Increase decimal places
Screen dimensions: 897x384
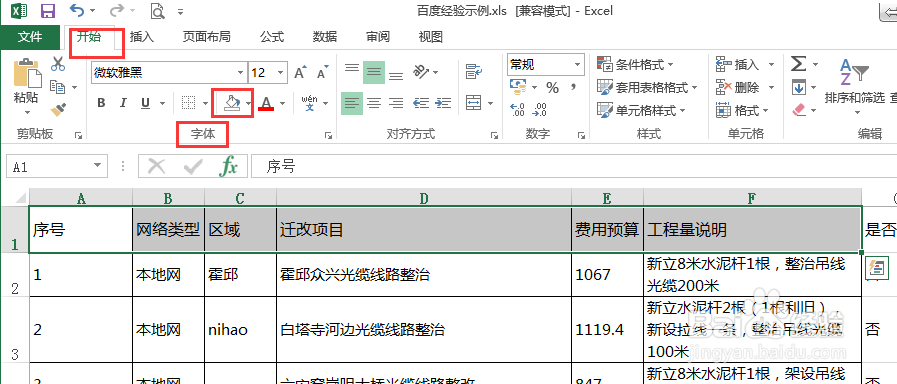click(517, 109)
